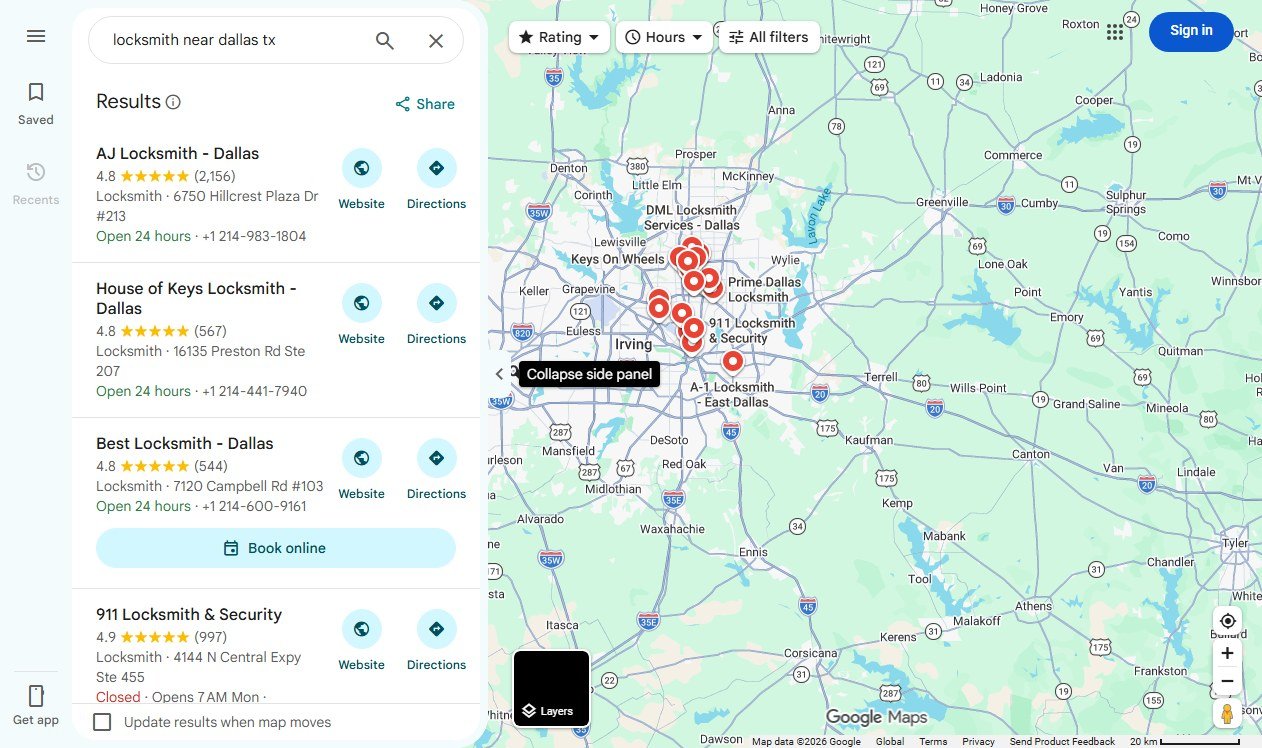
Task: Open the Layers map thumbnail
Action: (x=551, y=689)
